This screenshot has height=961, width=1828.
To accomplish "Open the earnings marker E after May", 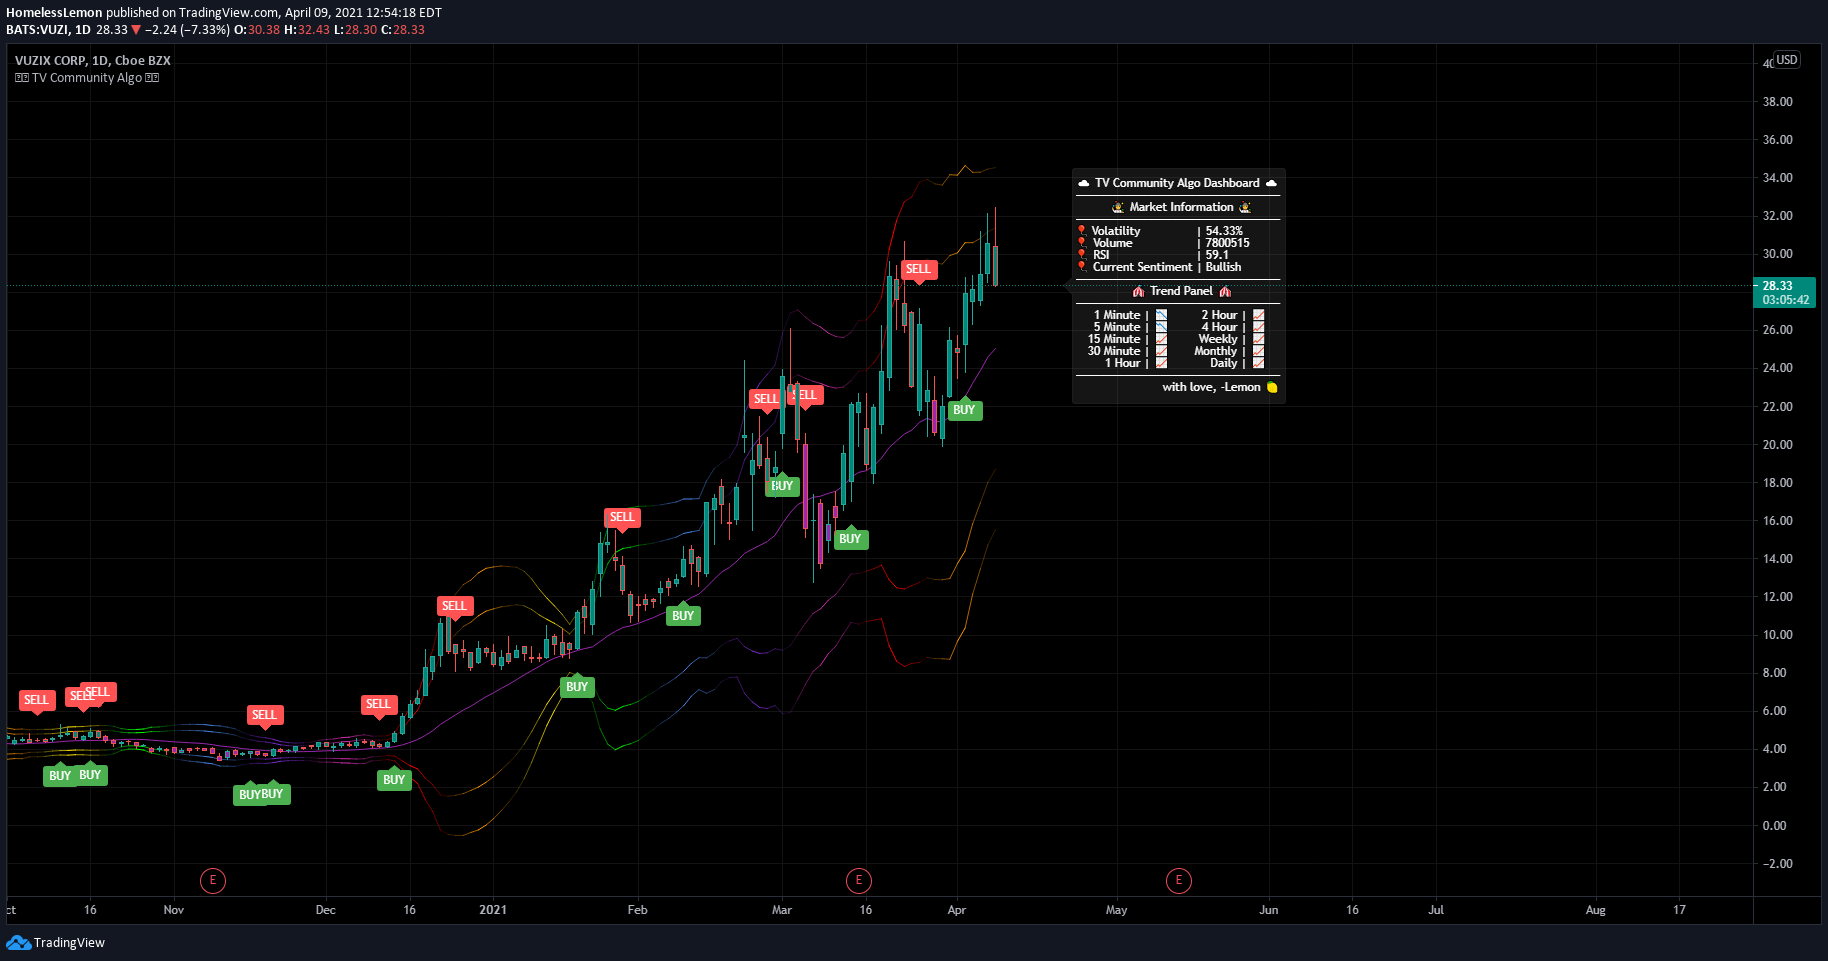I will pyautogui.click(x=1178, y=881).
